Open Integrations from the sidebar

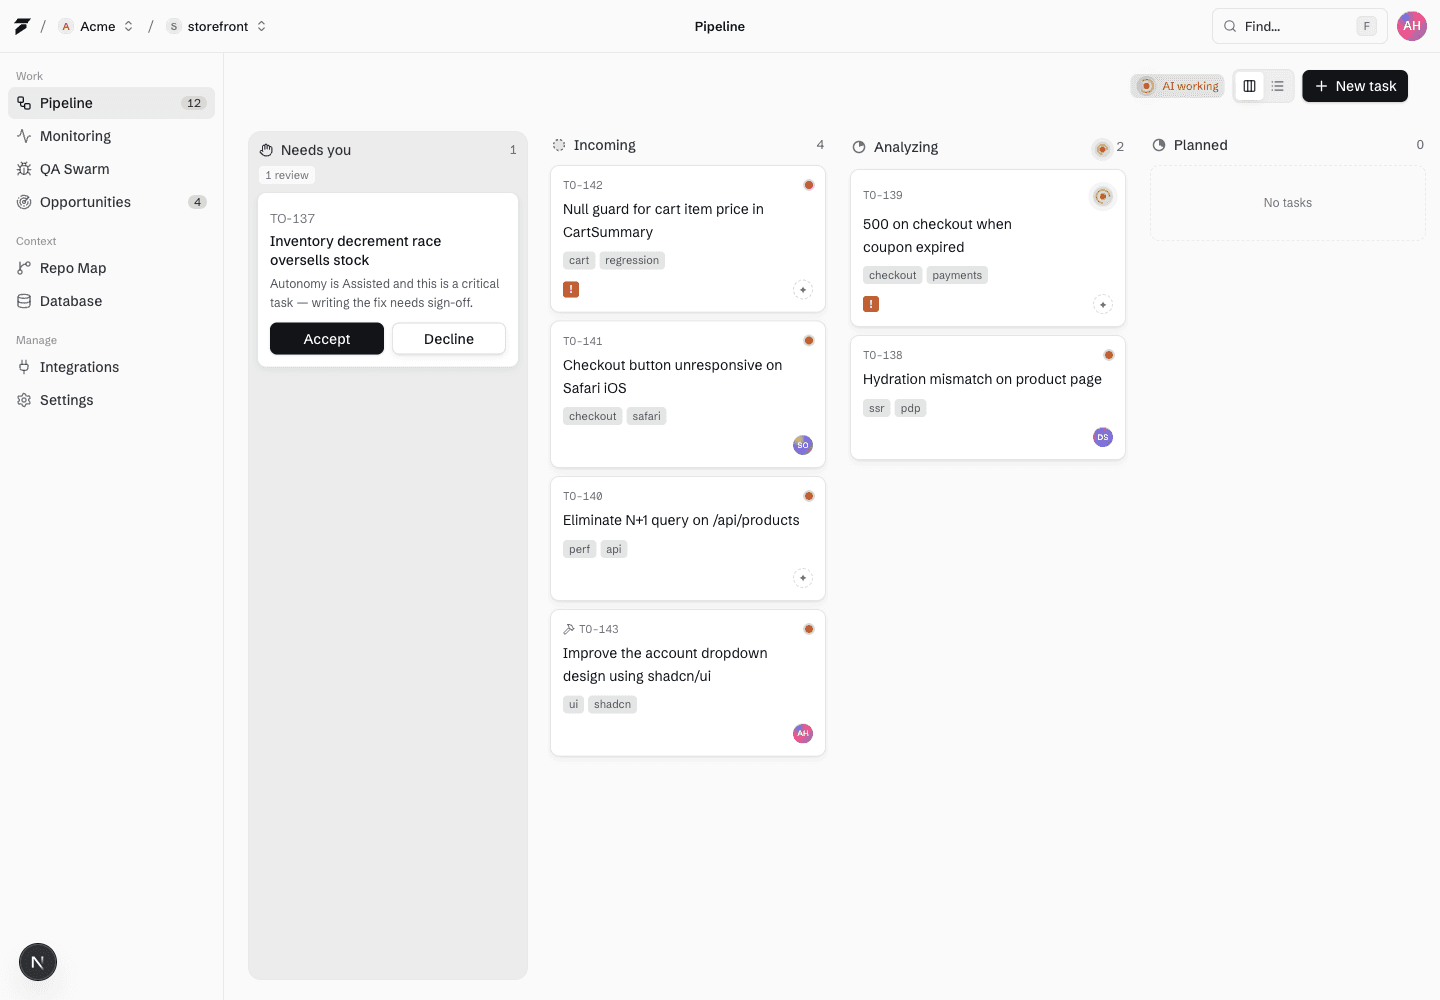click(111, 367)
